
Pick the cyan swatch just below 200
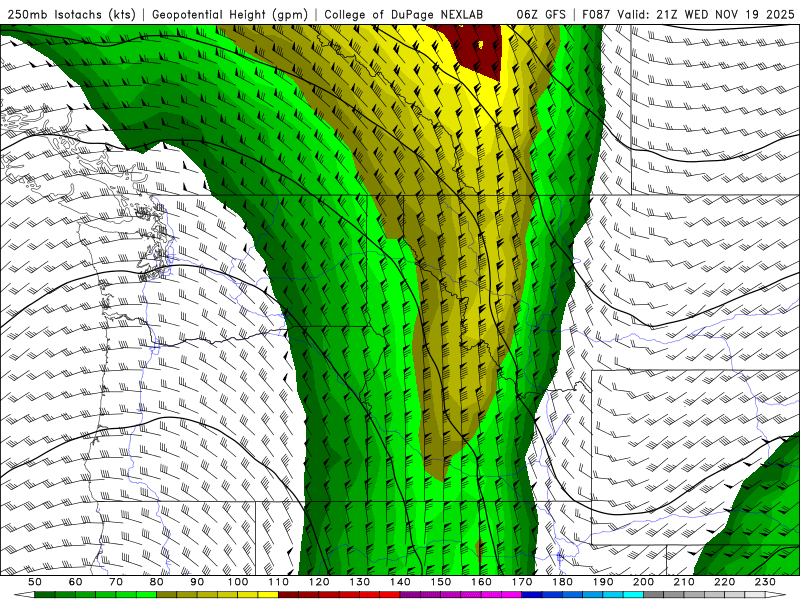(x=633, y=595)
